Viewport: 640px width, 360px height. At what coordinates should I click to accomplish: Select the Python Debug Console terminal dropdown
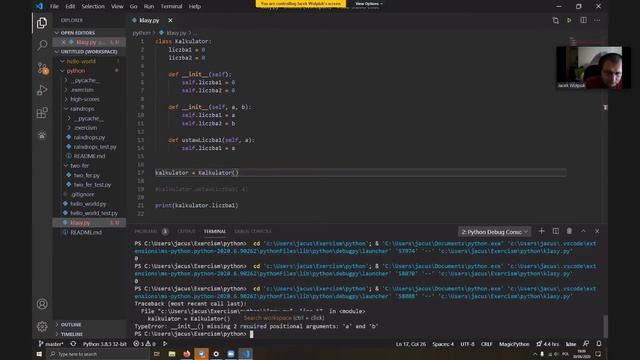[494, 232]
